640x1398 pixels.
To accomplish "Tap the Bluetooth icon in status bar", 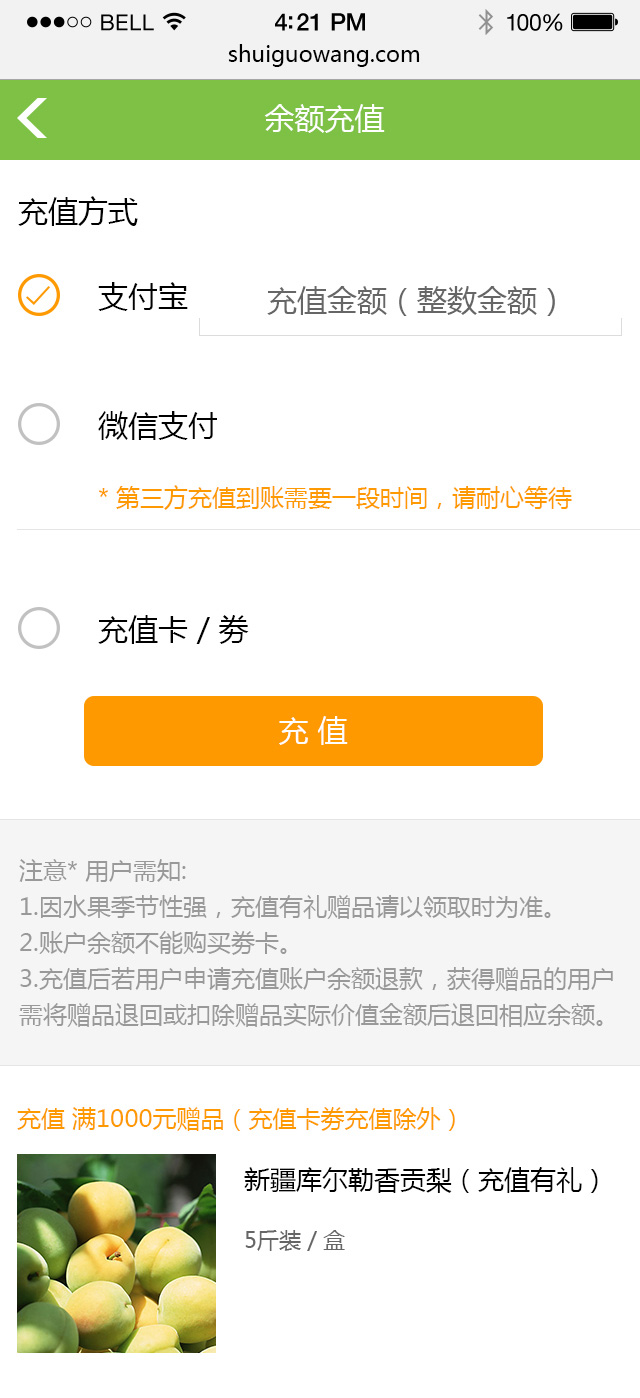I will click(x=486, y=22).
